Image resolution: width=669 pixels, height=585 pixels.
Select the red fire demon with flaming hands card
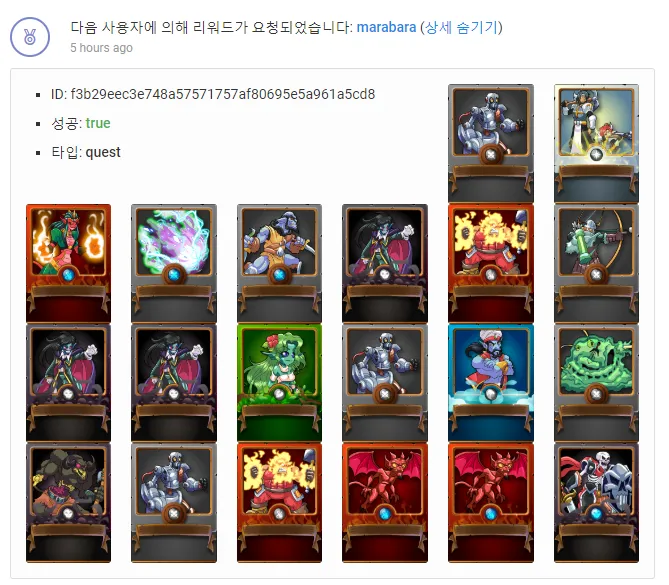68,263
